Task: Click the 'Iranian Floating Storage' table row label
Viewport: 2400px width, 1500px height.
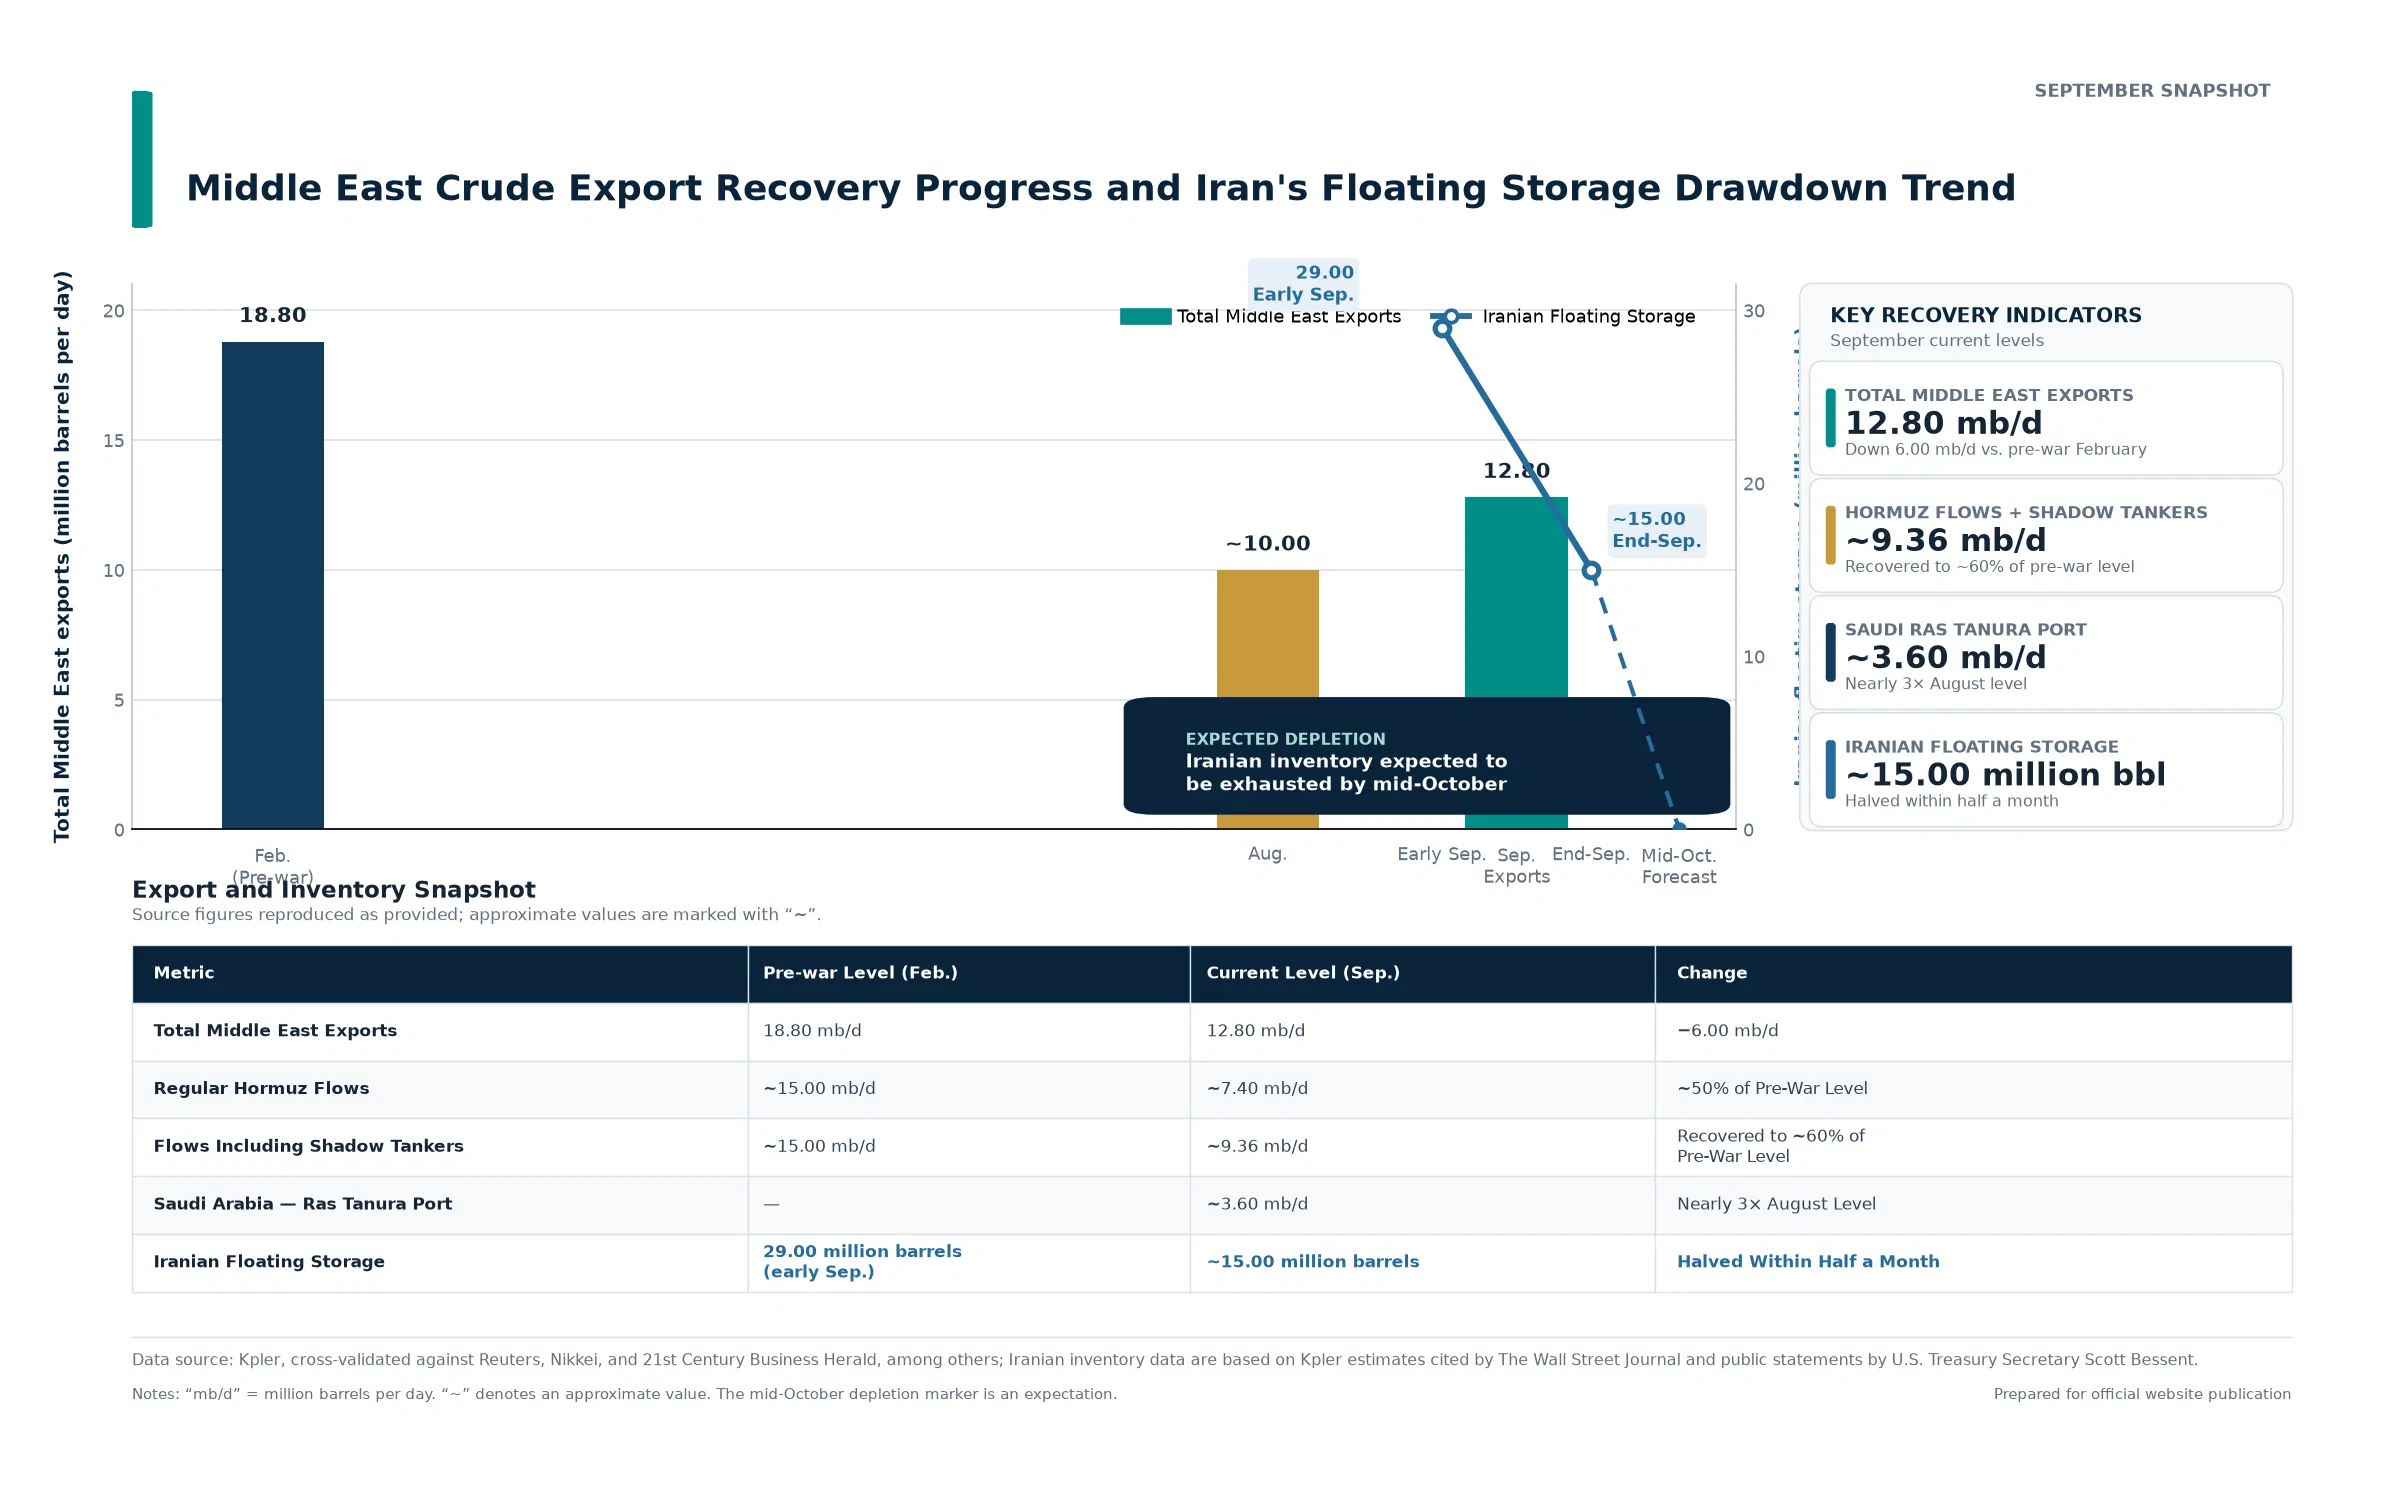Action: (269, 1262)
